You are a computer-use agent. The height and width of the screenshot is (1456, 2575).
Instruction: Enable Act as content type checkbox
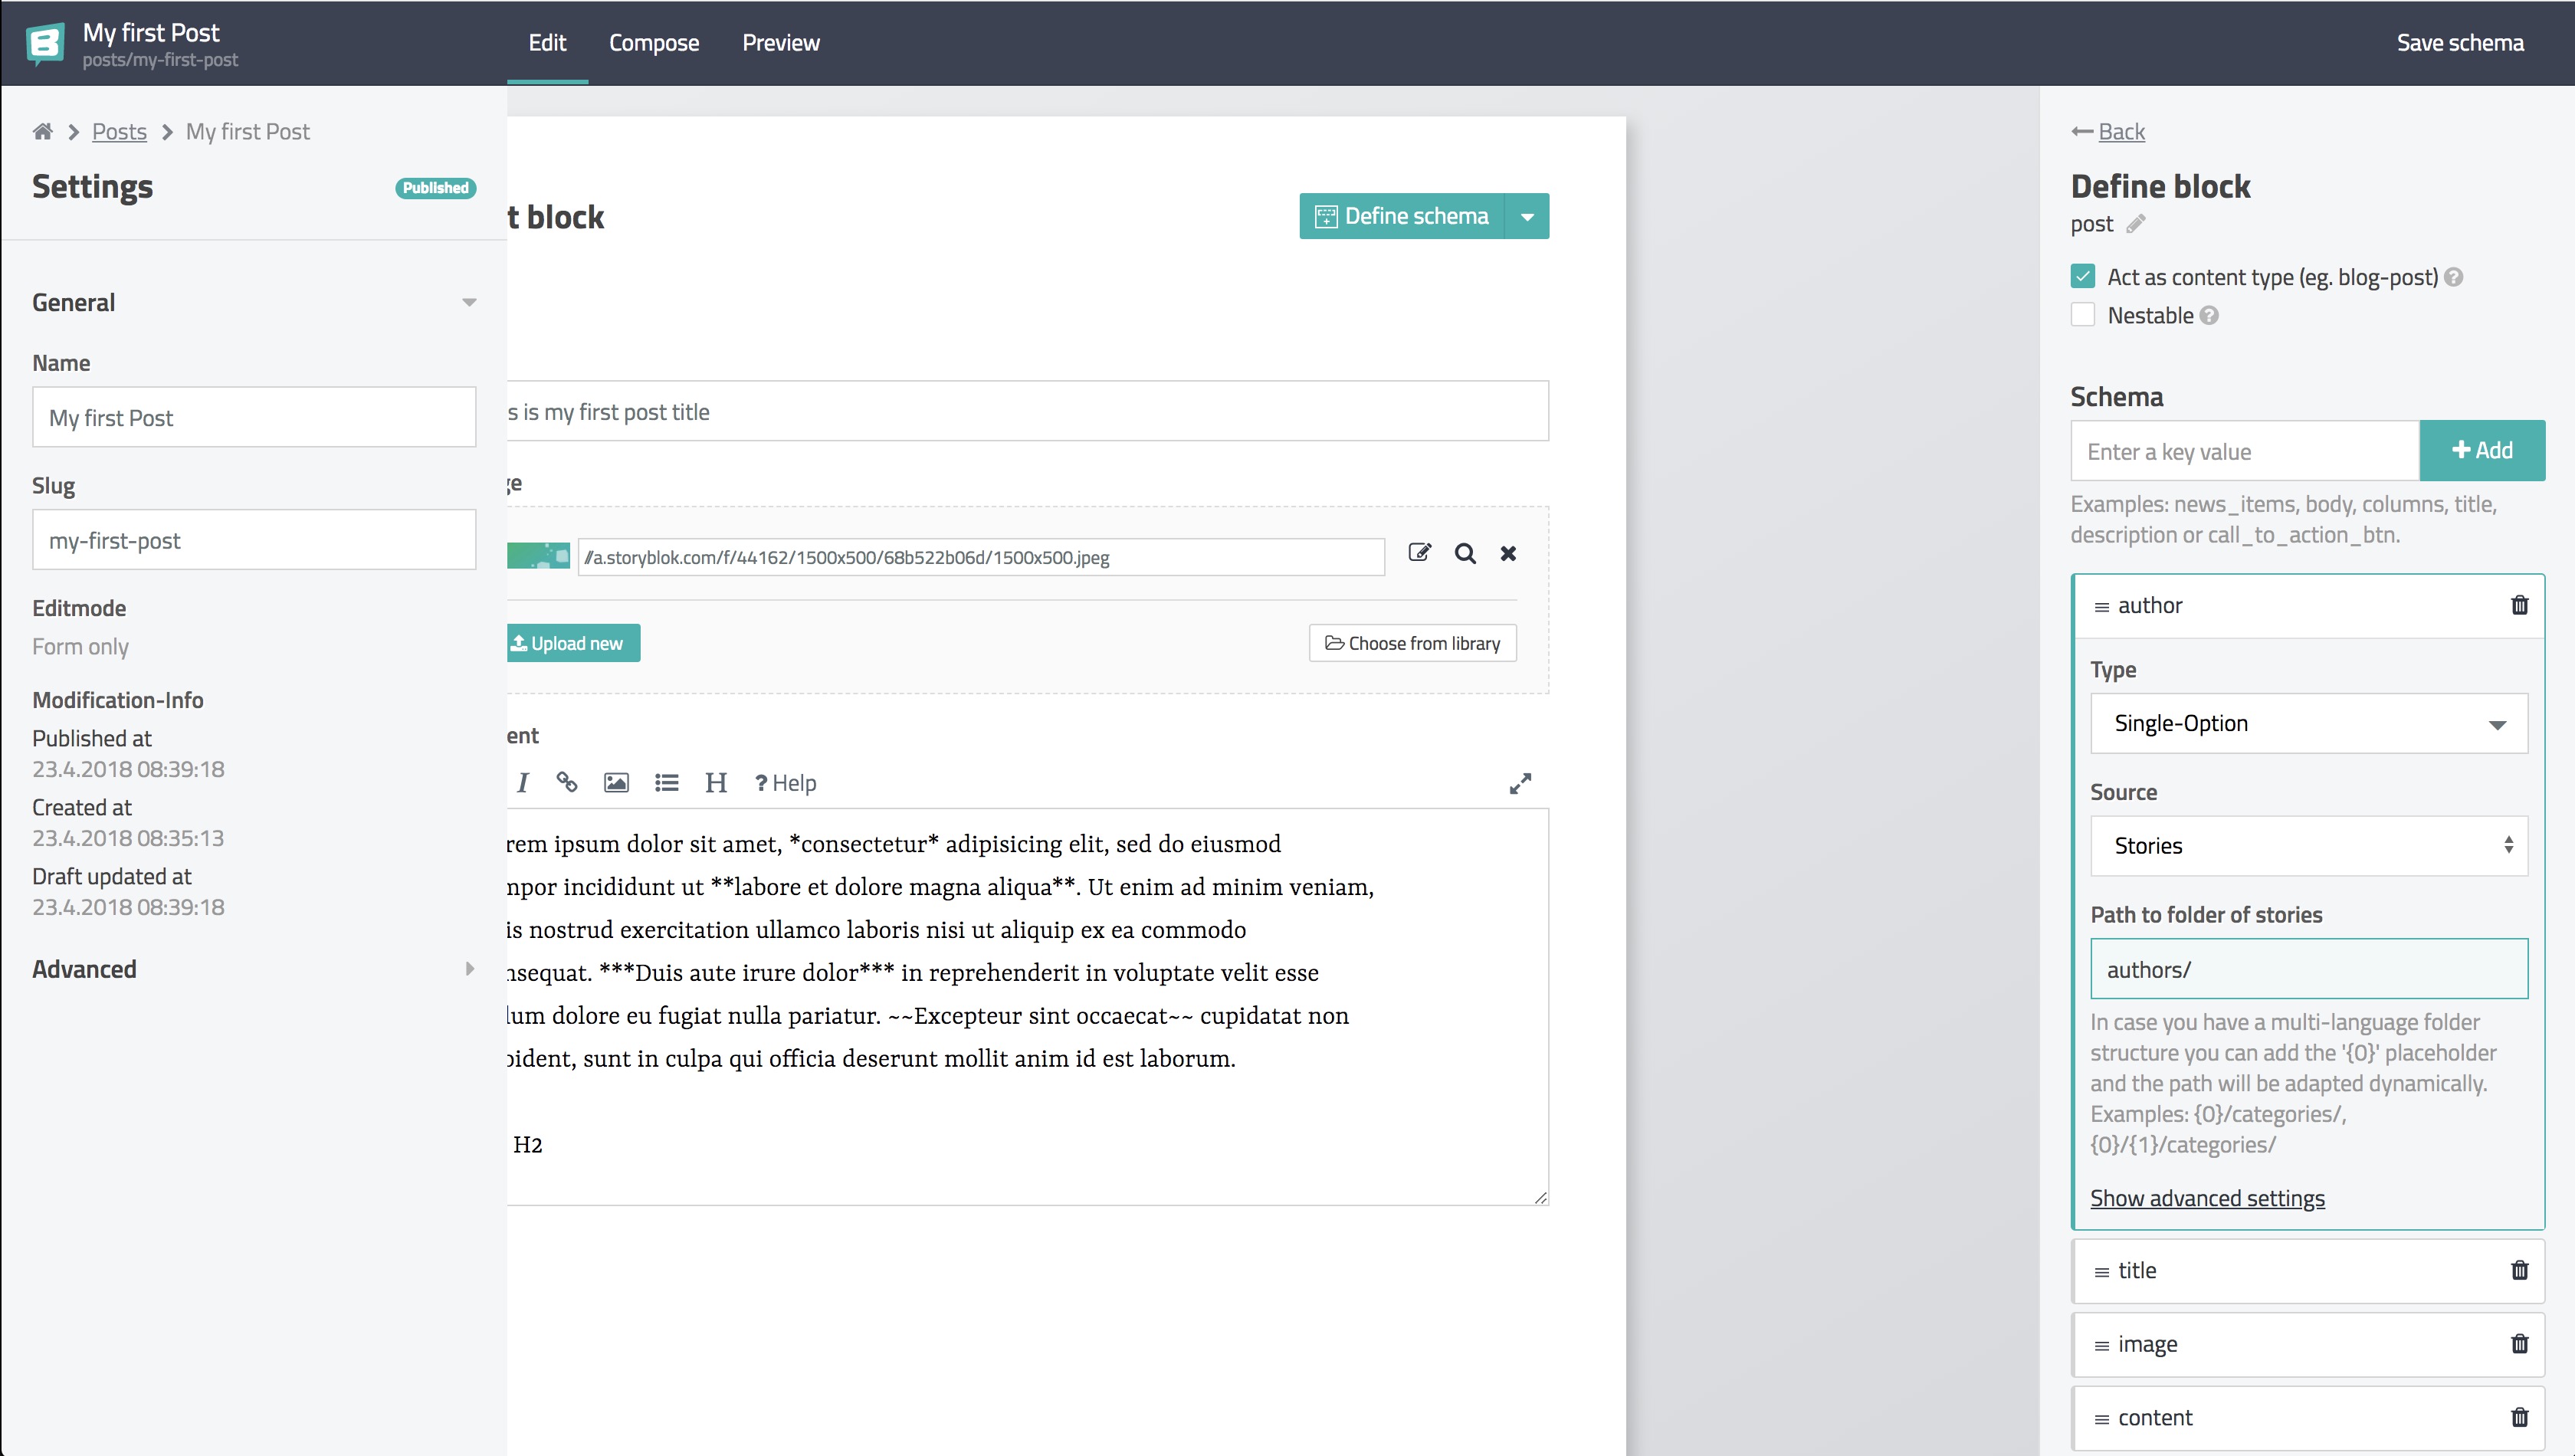[2083, 276]
